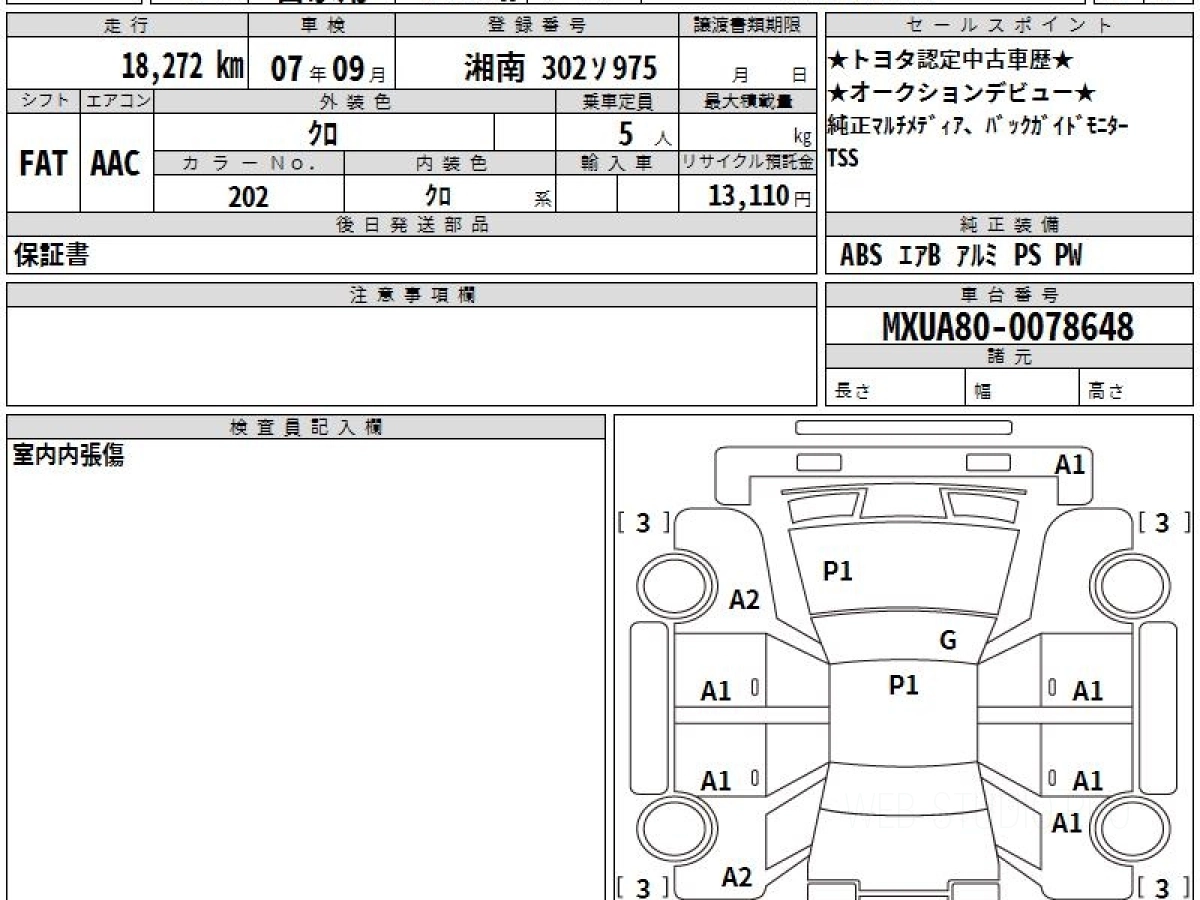This screenshot has height=900, width=1200.
Task: Select the TSS sales point text
Action: [844, 158]
